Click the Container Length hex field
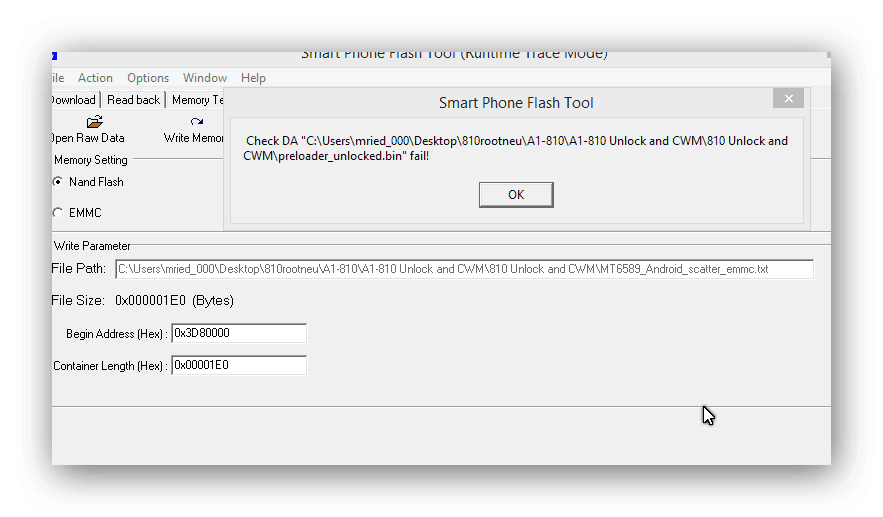 [x=239, y=366]
